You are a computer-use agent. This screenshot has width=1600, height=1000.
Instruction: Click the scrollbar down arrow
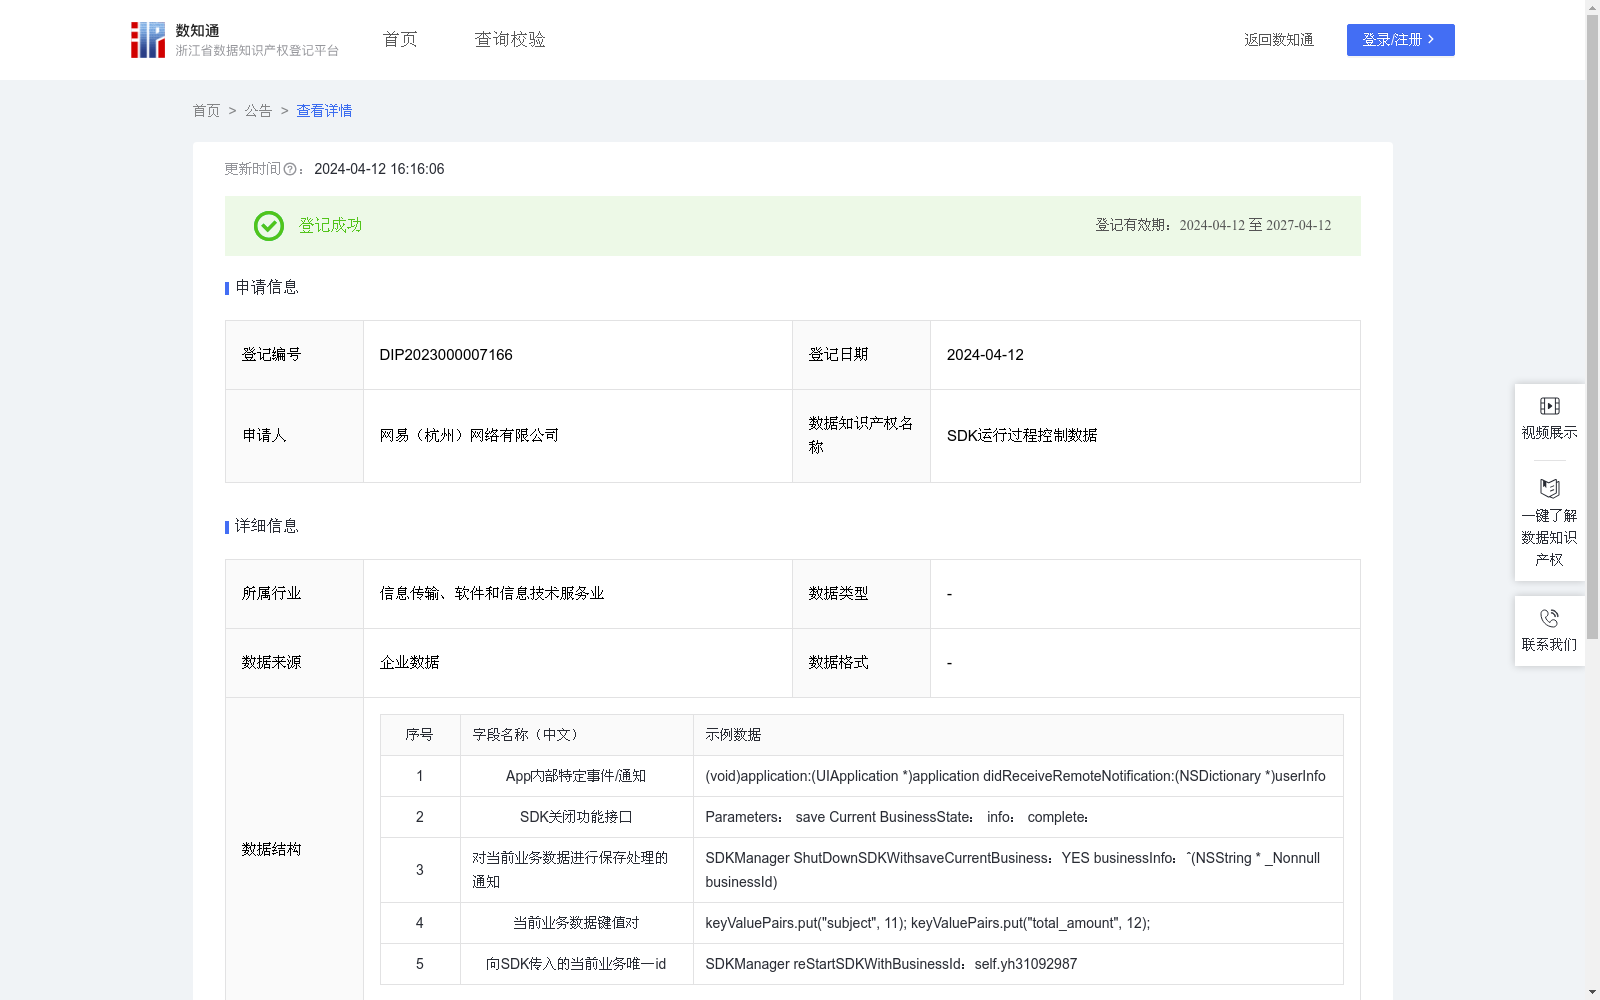click(1592, 992)
